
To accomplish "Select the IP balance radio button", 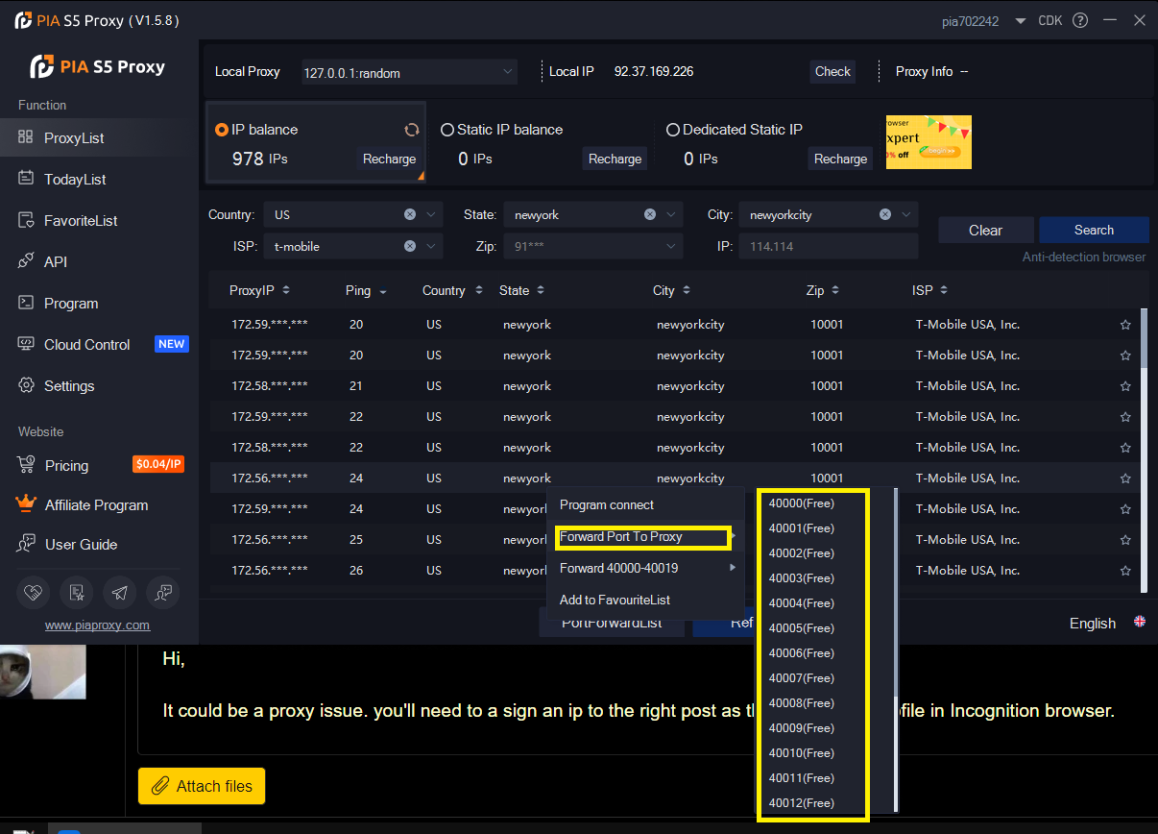I will pos(222,130).
